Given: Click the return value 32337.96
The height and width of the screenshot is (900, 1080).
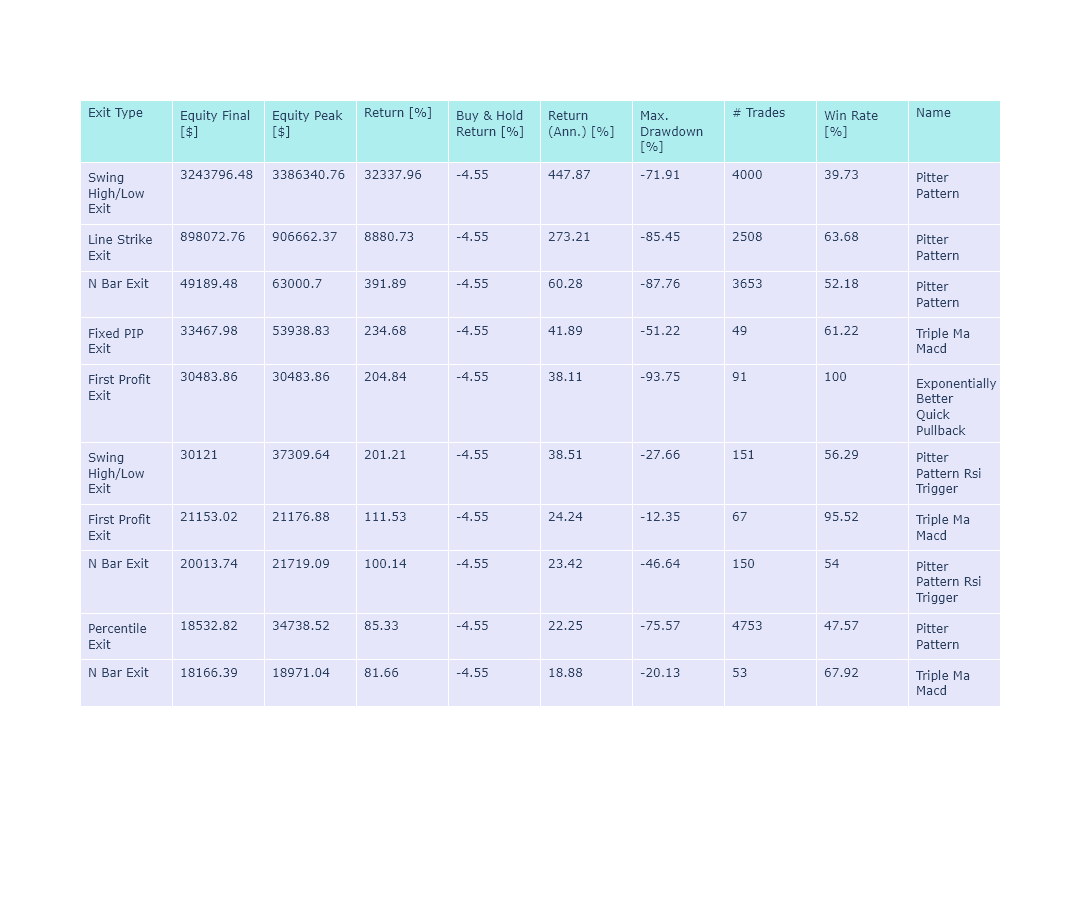Looking at the screenshot, I should 393,175.
